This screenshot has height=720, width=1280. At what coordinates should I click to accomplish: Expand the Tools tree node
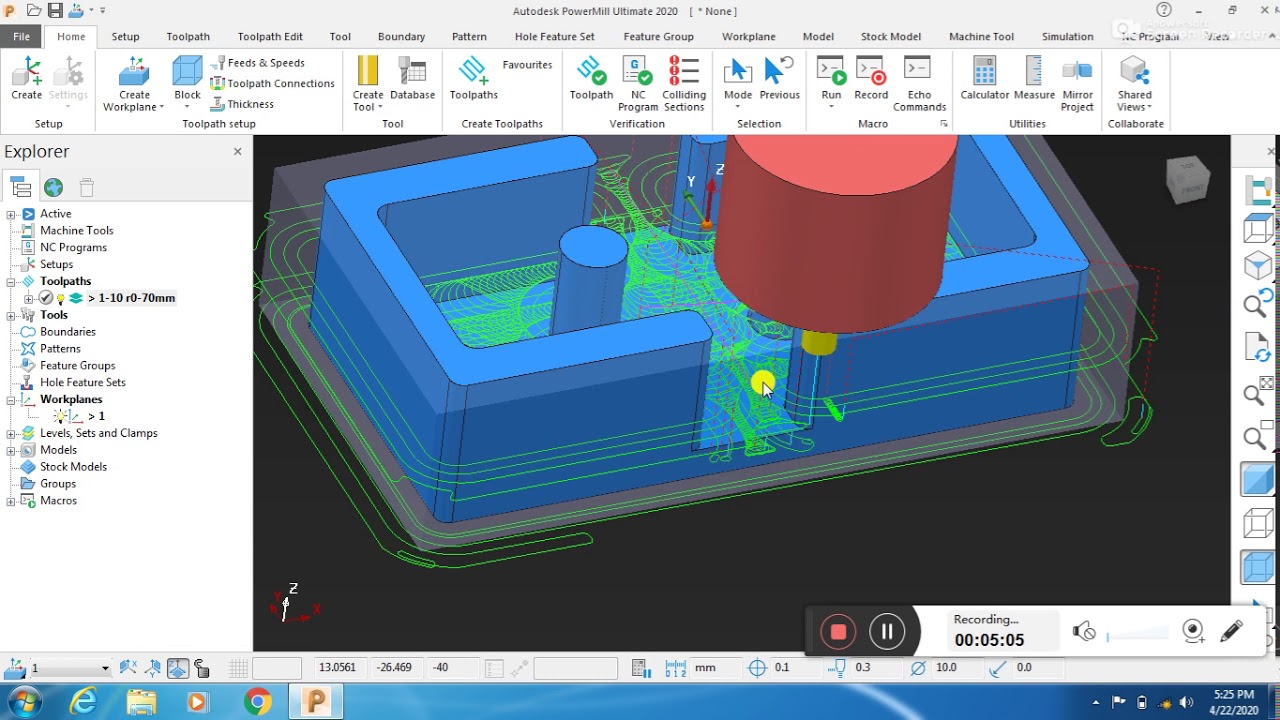(11, 315)
